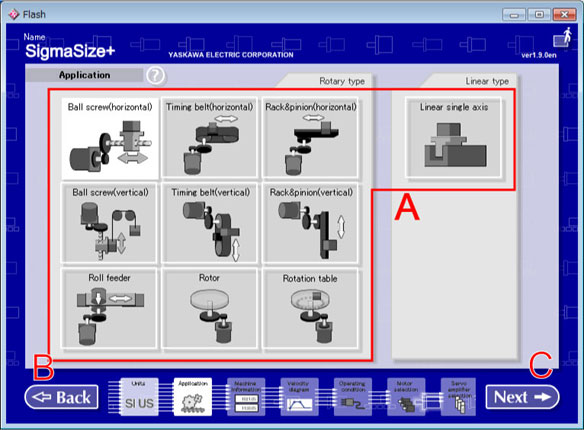Screen dimensions: 584x430
Task: Open the Motor selection step
Action: click(406, 397)
